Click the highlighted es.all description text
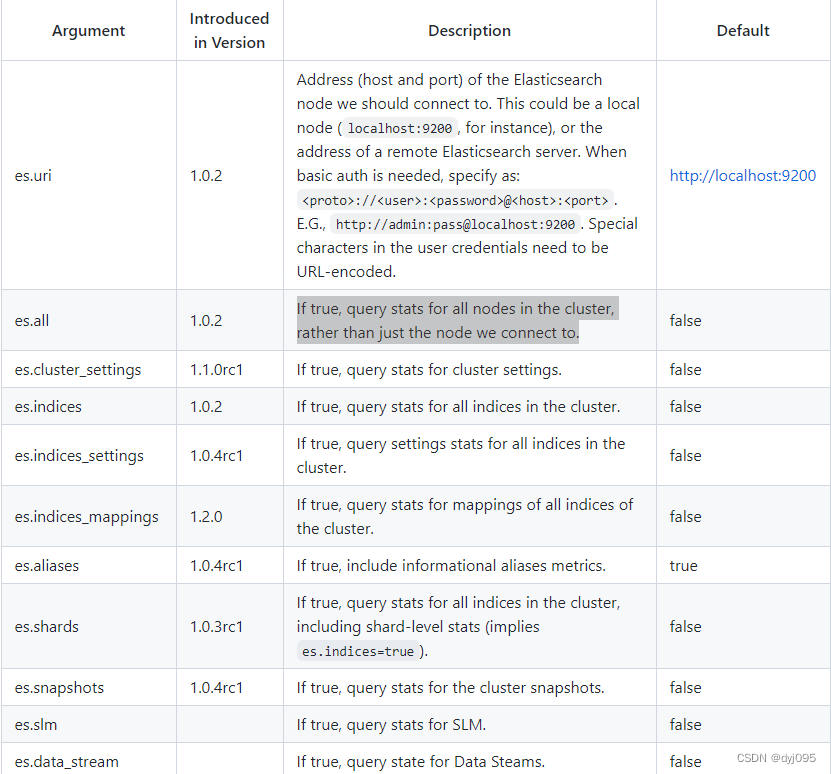This screenshot has height=774, width=831. (x=456, y=320)
